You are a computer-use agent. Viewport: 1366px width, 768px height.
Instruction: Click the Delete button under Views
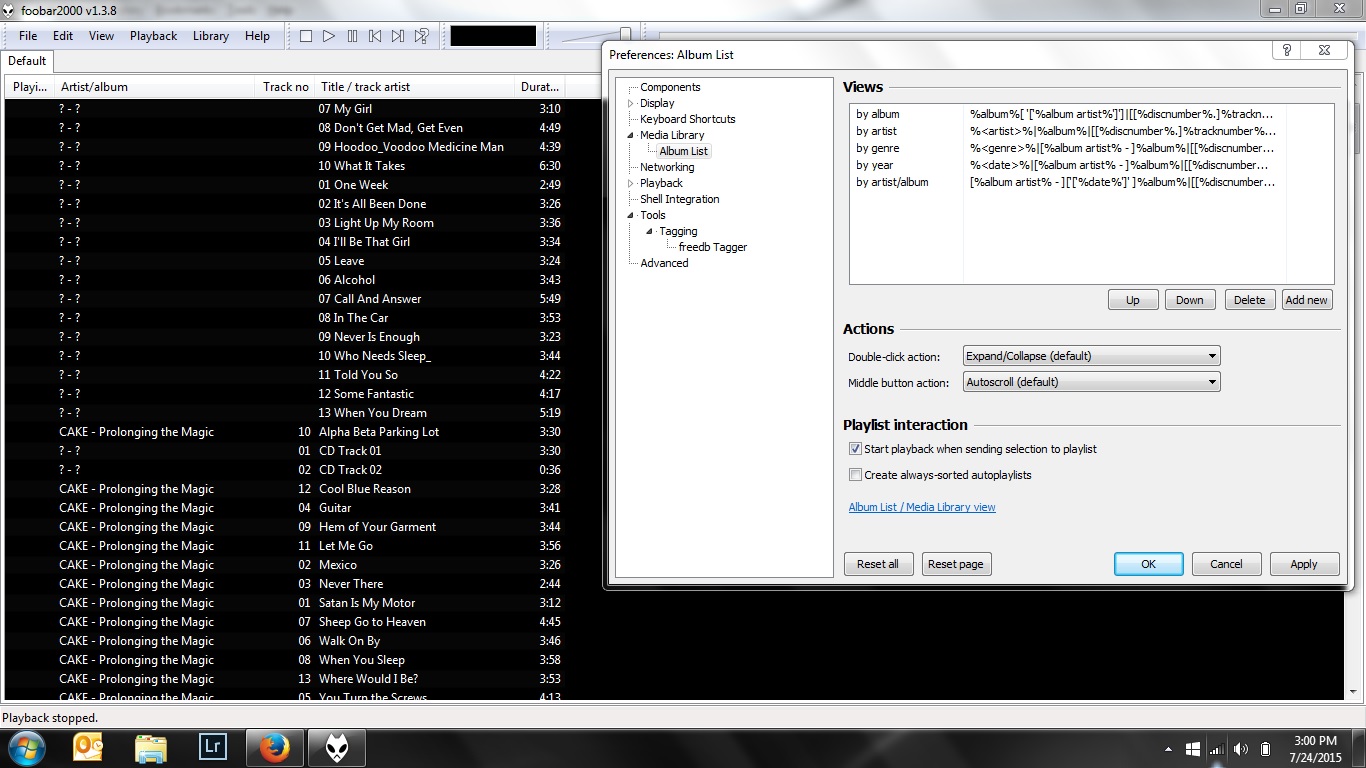1250,300
